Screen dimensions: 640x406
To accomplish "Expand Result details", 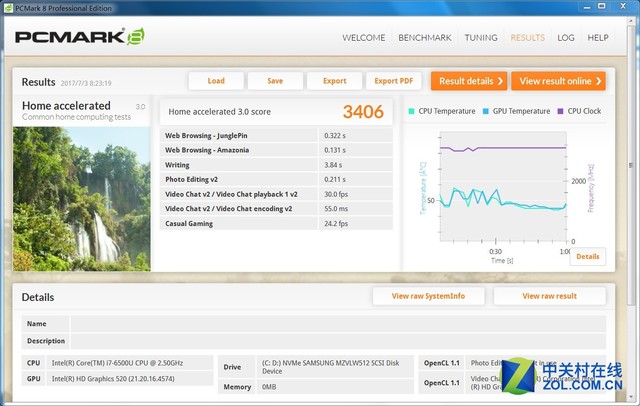I will [469, 81].
